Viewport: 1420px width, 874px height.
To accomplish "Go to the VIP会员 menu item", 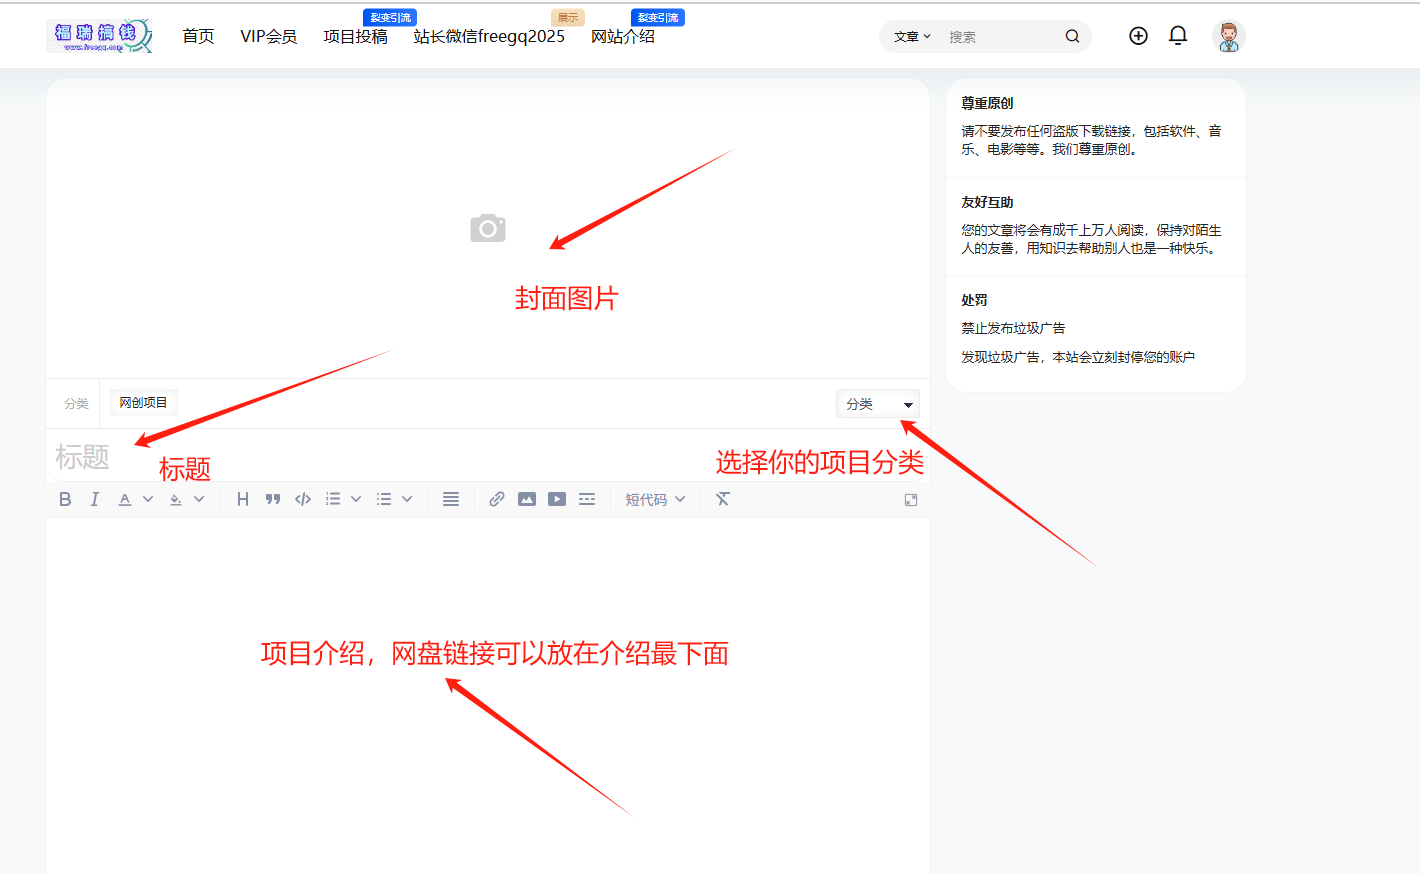I will [268, 35].
